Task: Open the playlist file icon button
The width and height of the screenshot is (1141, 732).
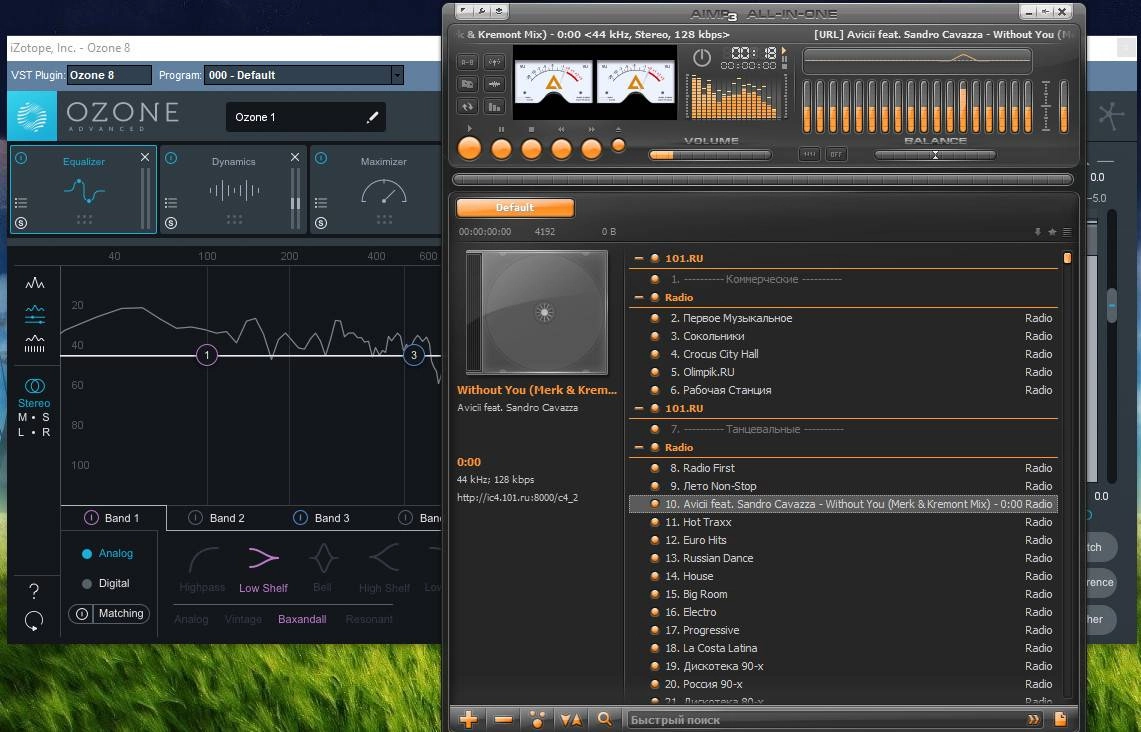Action: 1060,719
